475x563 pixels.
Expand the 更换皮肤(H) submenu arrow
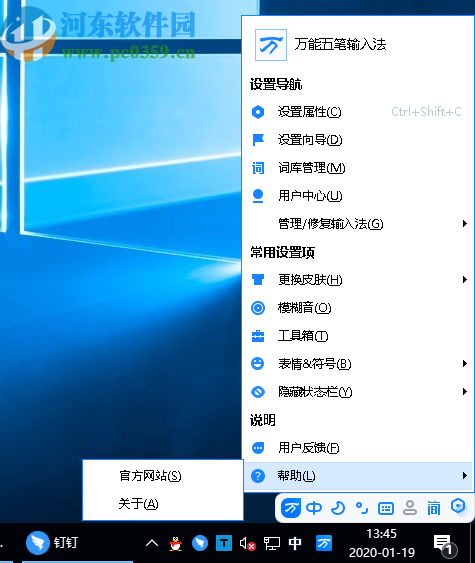click(x=465, y=279)
